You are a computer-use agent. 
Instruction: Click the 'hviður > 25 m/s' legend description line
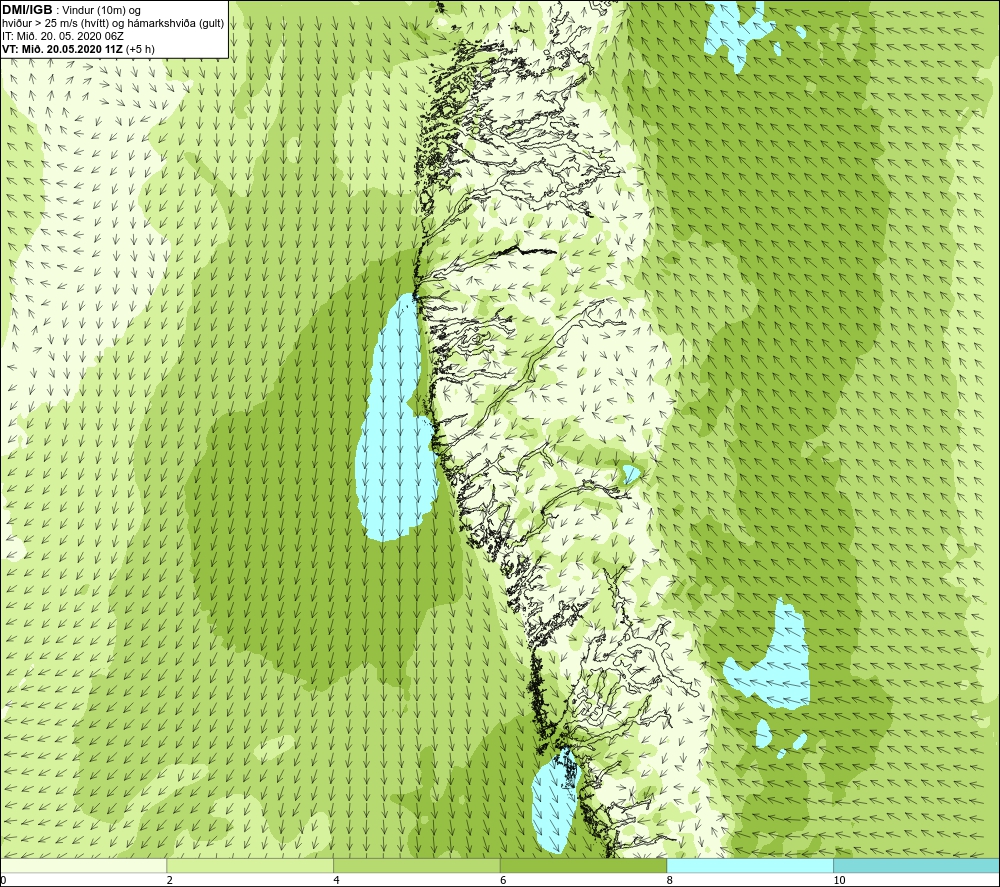tap(113, 24)
